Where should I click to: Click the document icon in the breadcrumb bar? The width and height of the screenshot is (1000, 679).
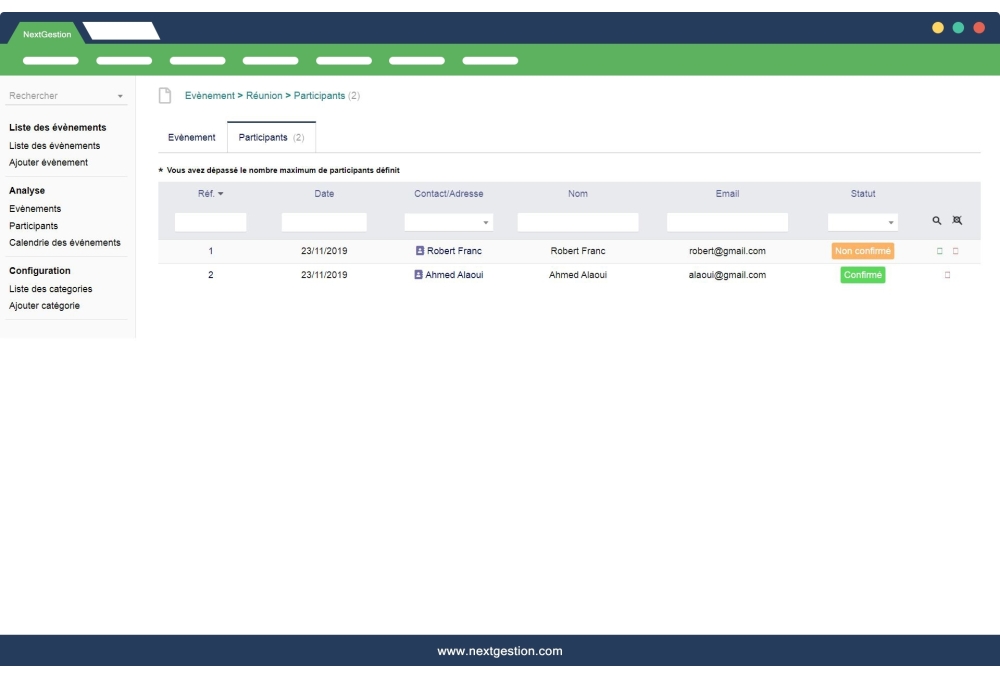coord(167,94)
